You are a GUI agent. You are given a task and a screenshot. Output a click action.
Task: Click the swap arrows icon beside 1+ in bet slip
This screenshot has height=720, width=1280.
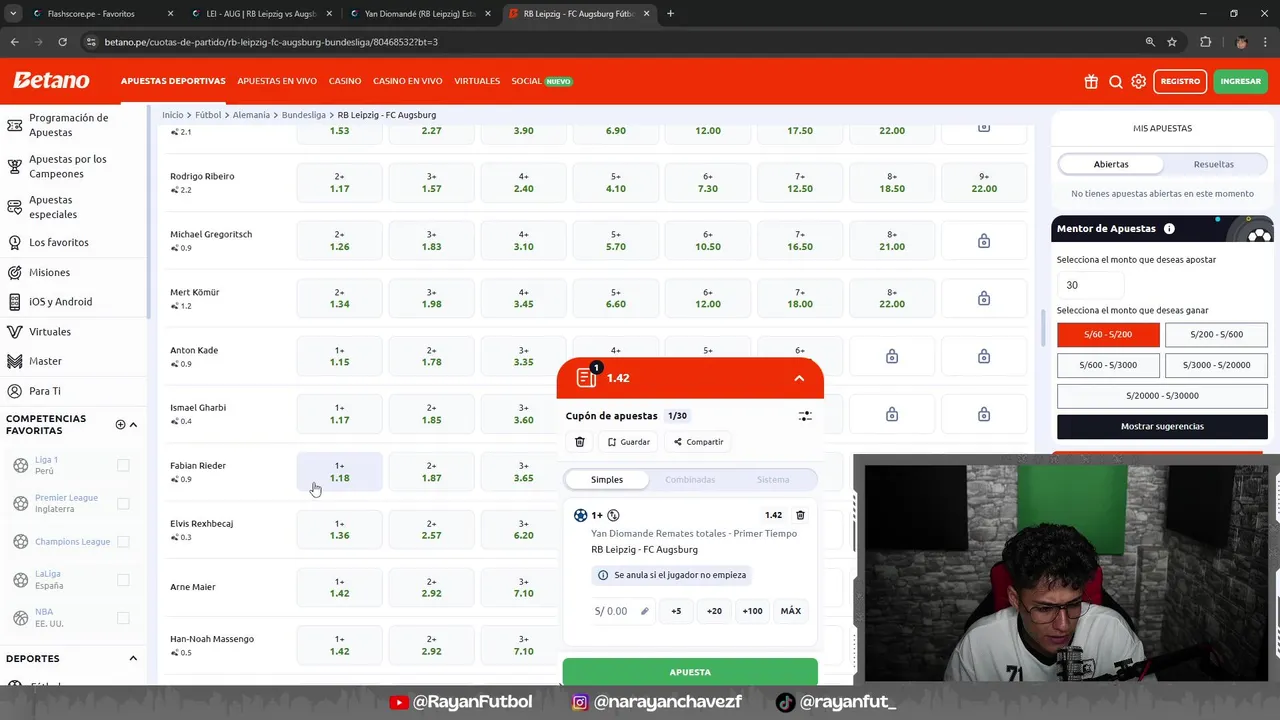pyautogui.click(x=614, y=515)
